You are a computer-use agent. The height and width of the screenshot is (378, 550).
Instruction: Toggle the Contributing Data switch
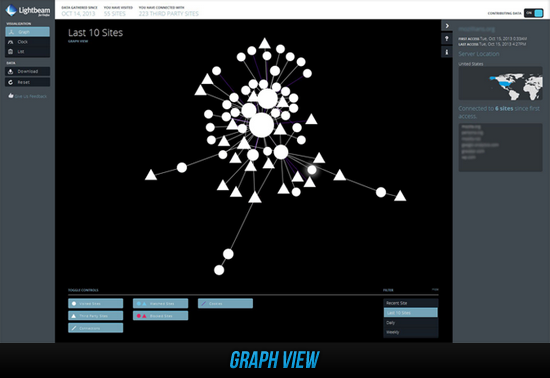534,13
